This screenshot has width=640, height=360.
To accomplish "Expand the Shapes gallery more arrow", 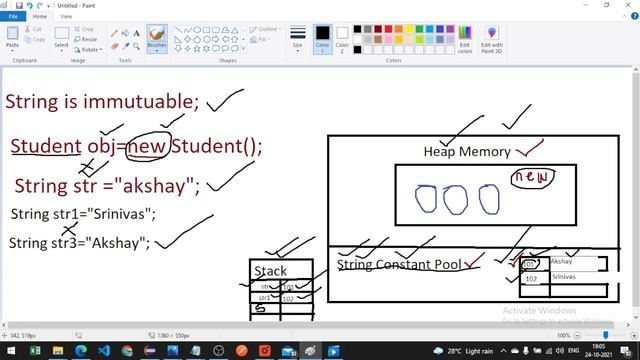I will click(x=243, y=49).
